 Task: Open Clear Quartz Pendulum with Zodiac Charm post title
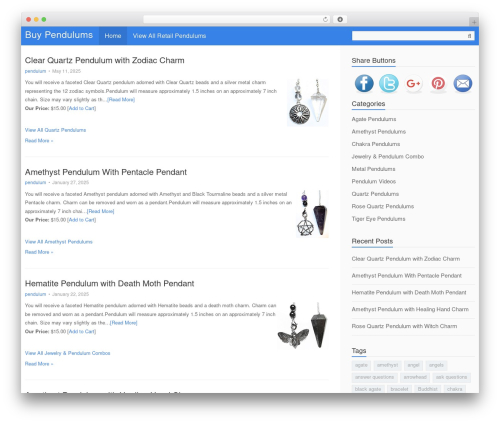pyautogui.click(x=105, y=60)
